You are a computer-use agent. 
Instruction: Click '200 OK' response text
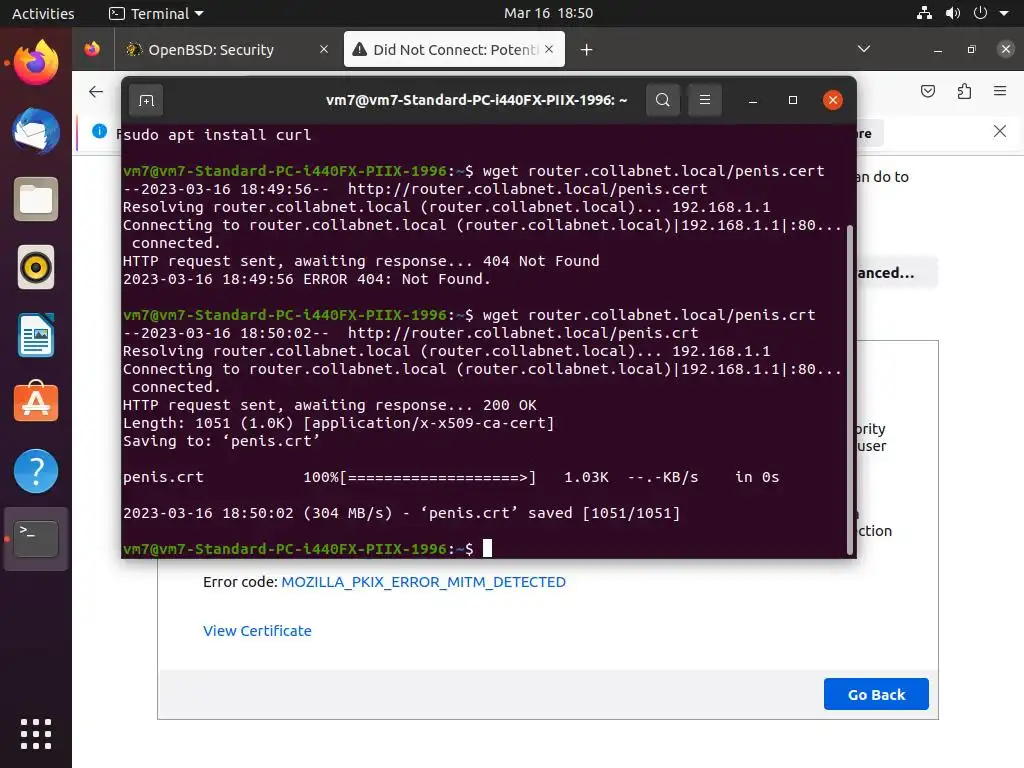click(x=509, y=405)
